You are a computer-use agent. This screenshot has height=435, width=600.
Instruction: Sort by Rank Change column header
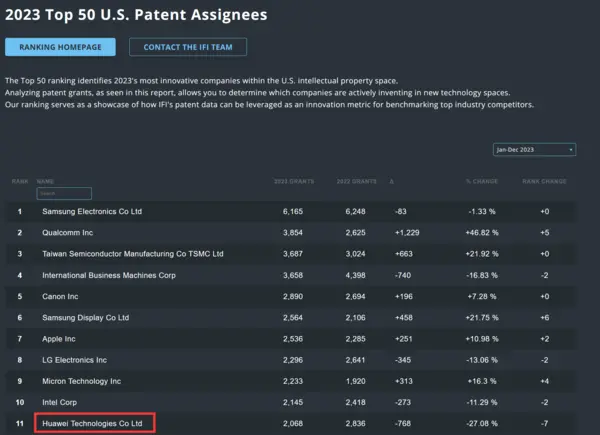coord(545,181)
